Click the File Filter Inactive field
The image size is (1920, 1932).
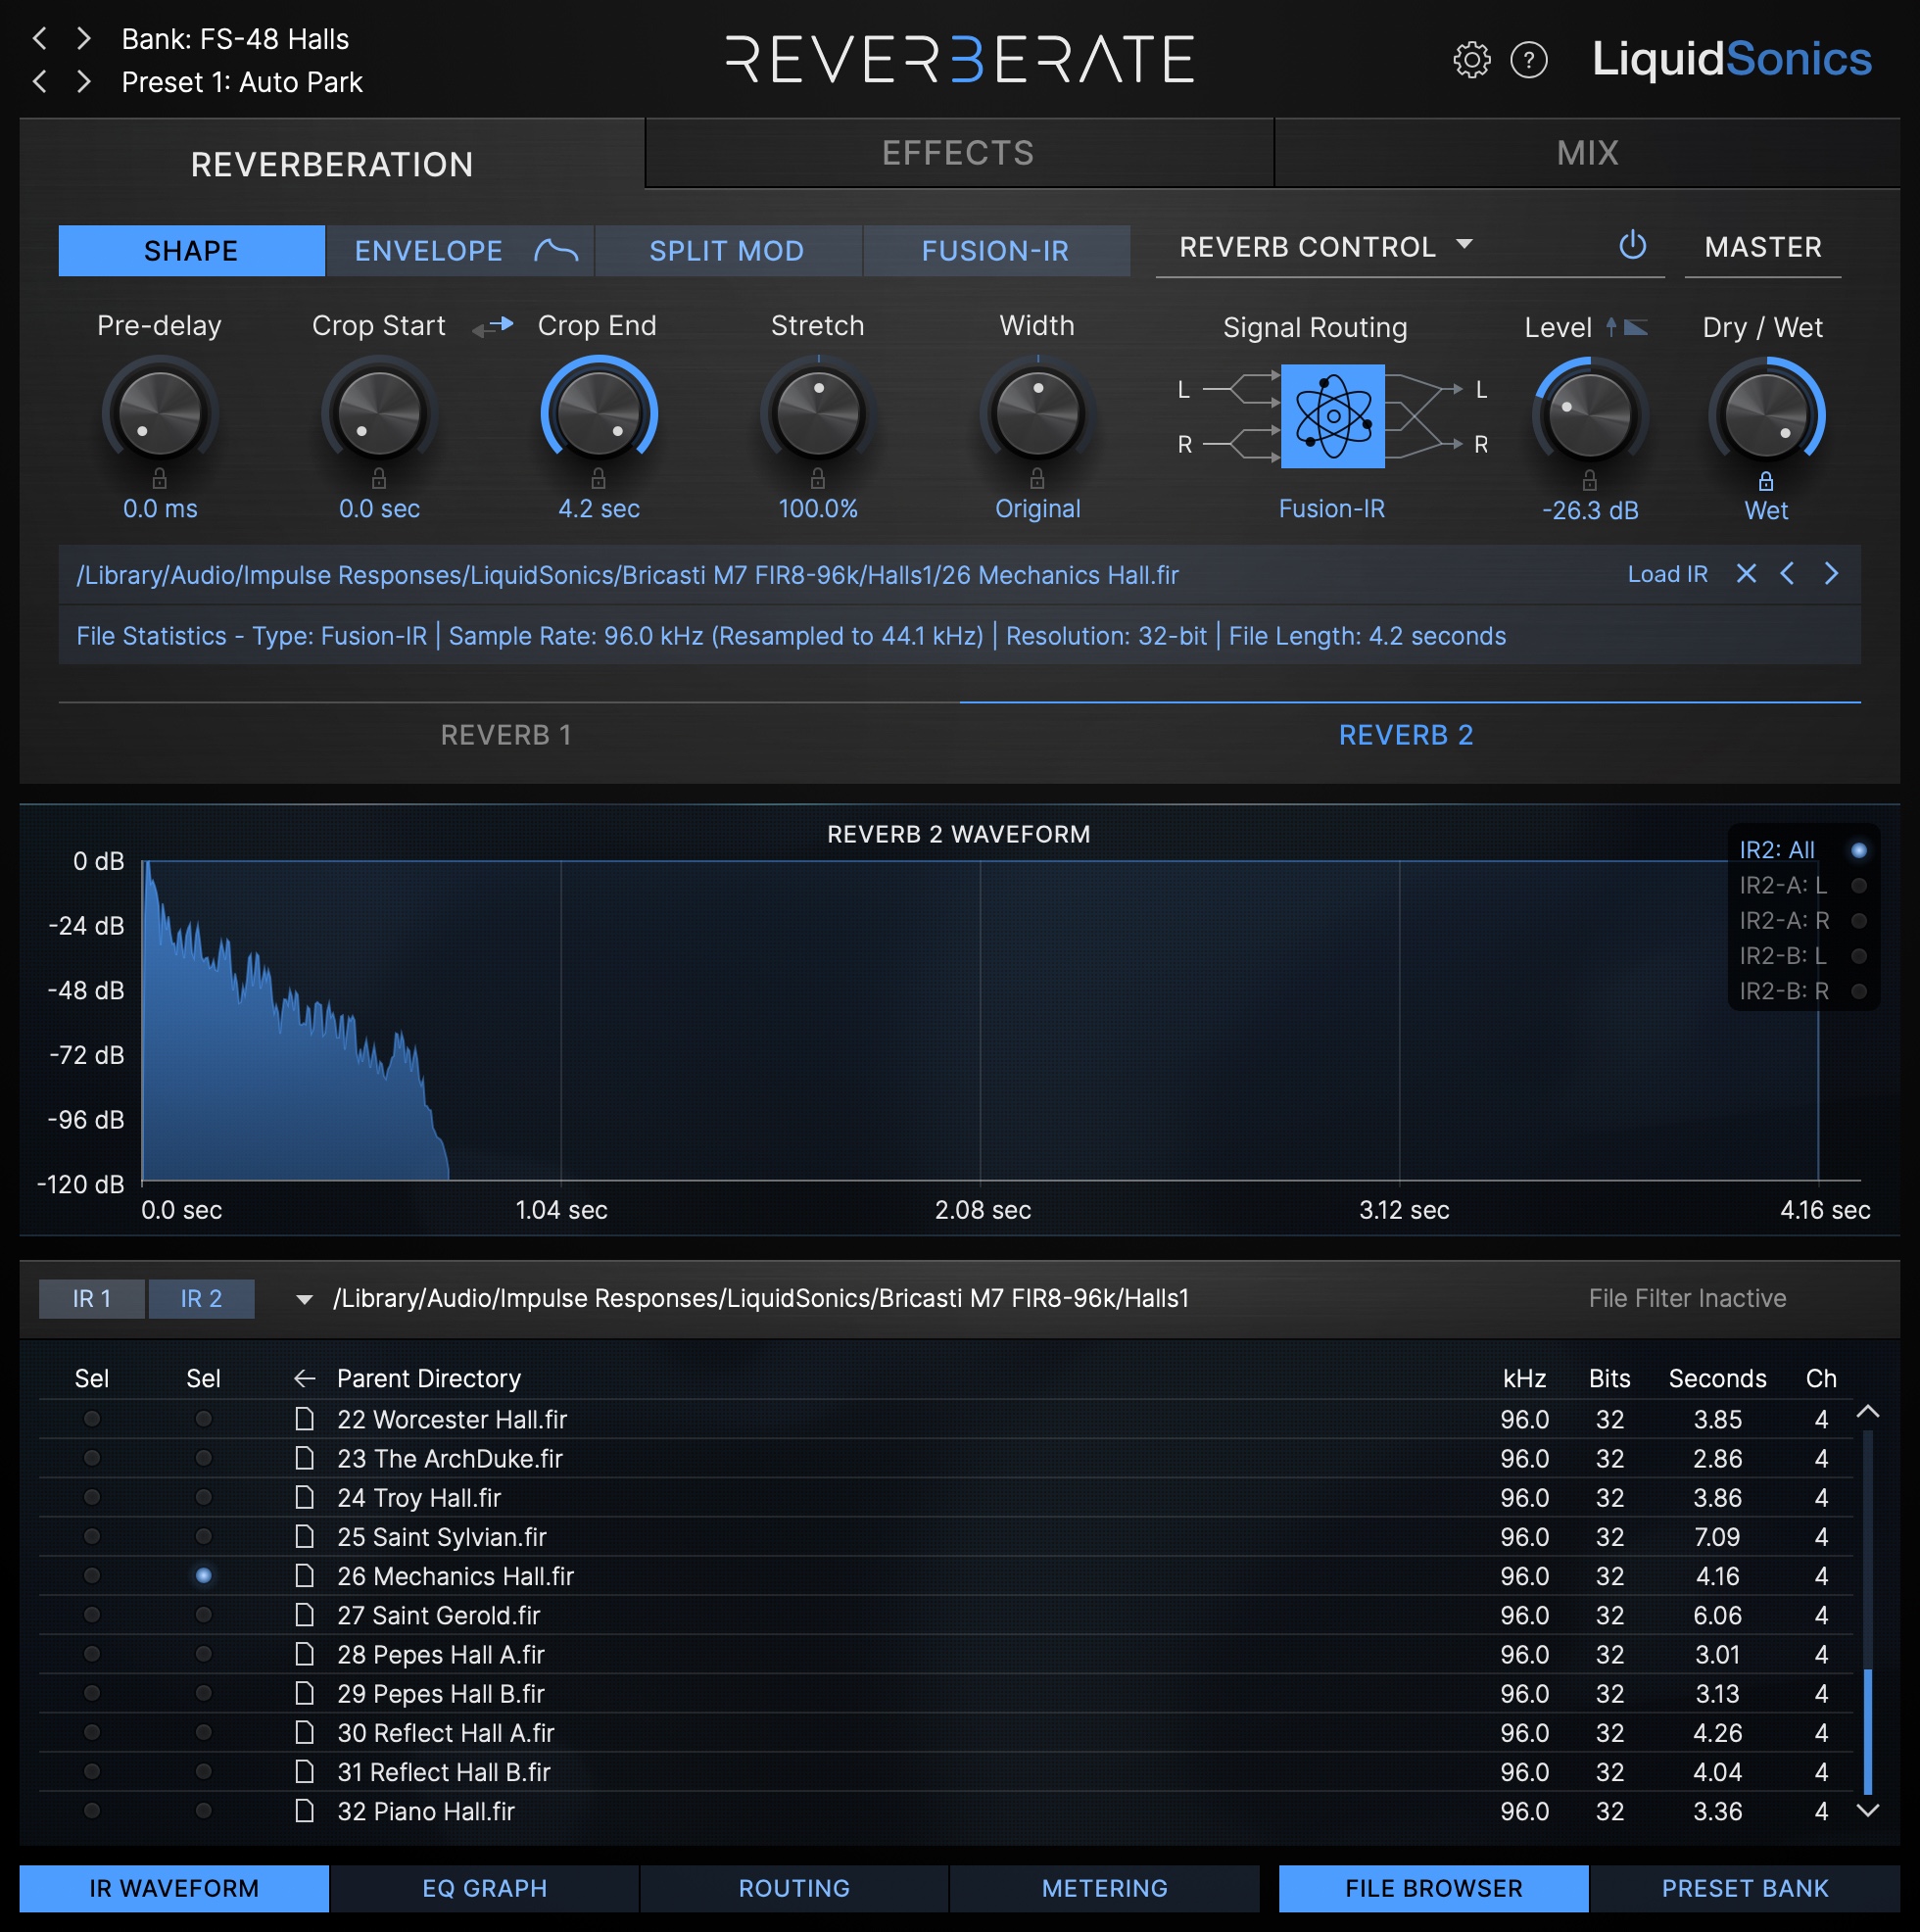[1687, 1298]
